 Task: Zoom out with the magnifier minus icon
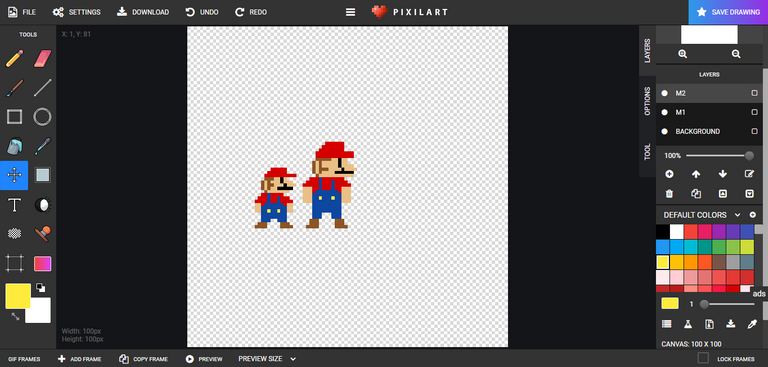(736, 54)
